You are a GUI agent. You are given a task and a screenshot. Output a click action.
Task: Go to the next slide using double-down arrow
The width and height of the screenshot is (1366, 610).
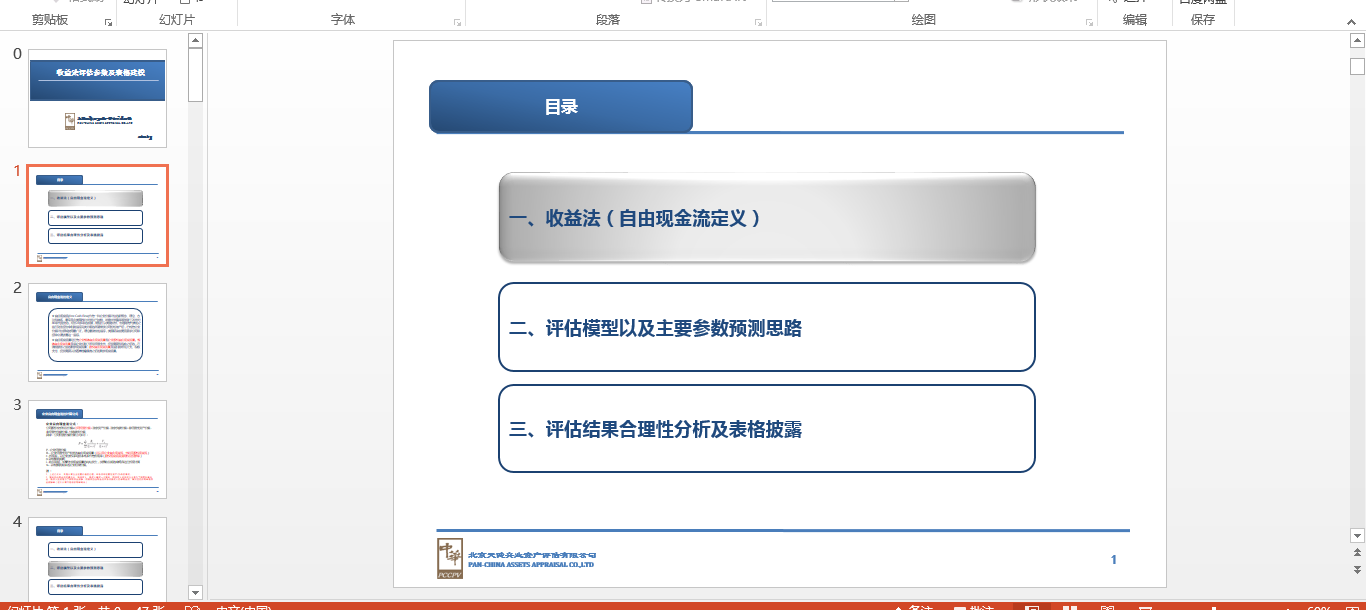1357,569
